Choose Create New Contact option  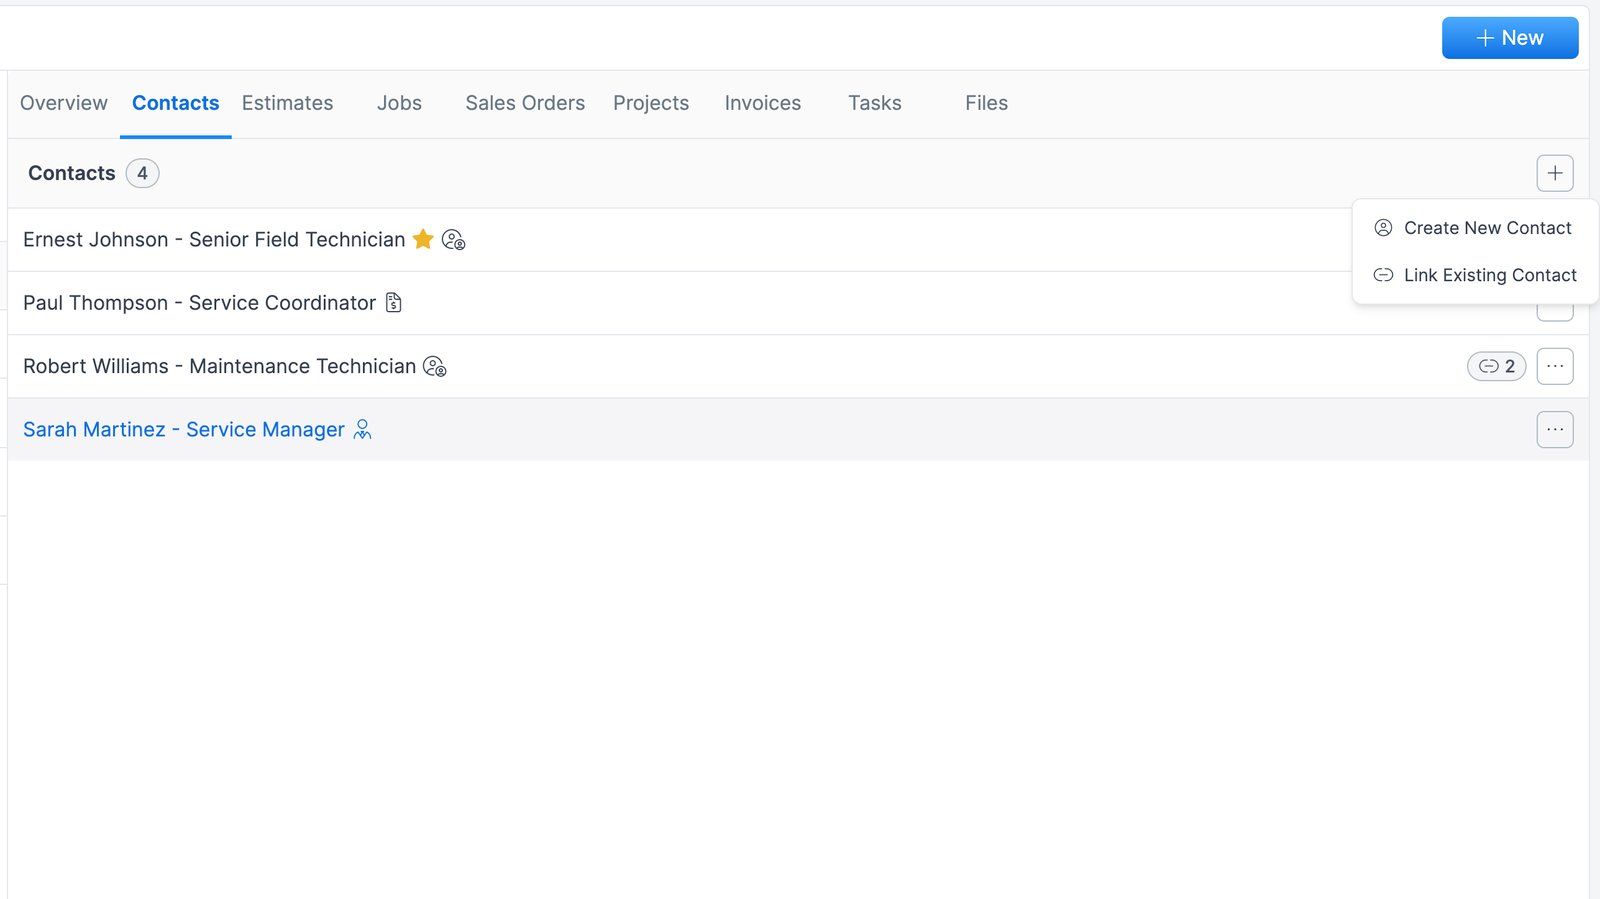[x=1474, y=228]
